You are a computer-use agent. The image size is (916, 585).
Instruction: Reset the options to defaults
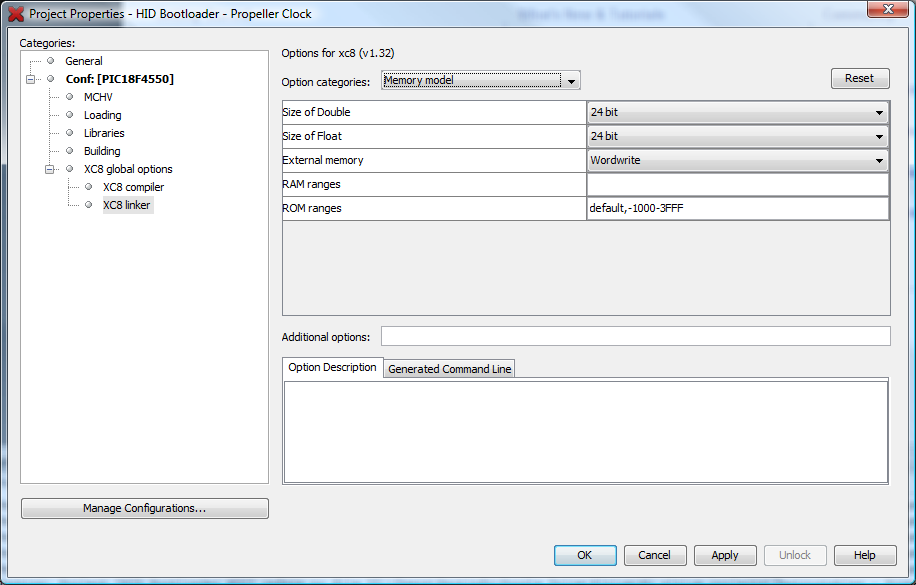[x=860, y=78]
